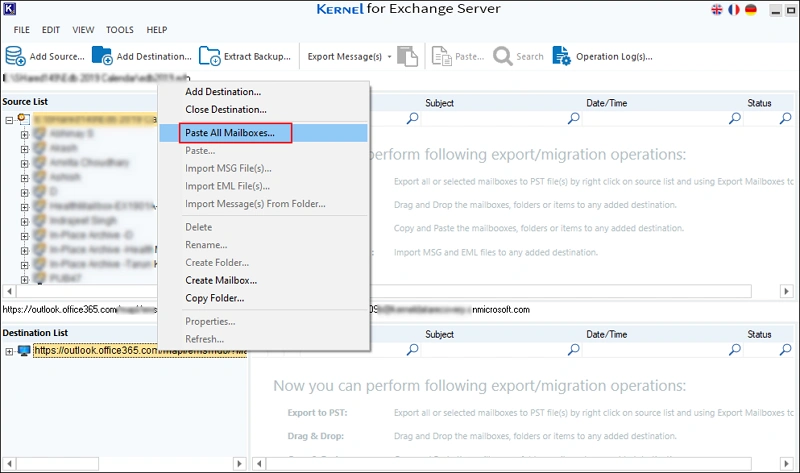Click search icon left of destination Subject field

click(x=413, y=350)
